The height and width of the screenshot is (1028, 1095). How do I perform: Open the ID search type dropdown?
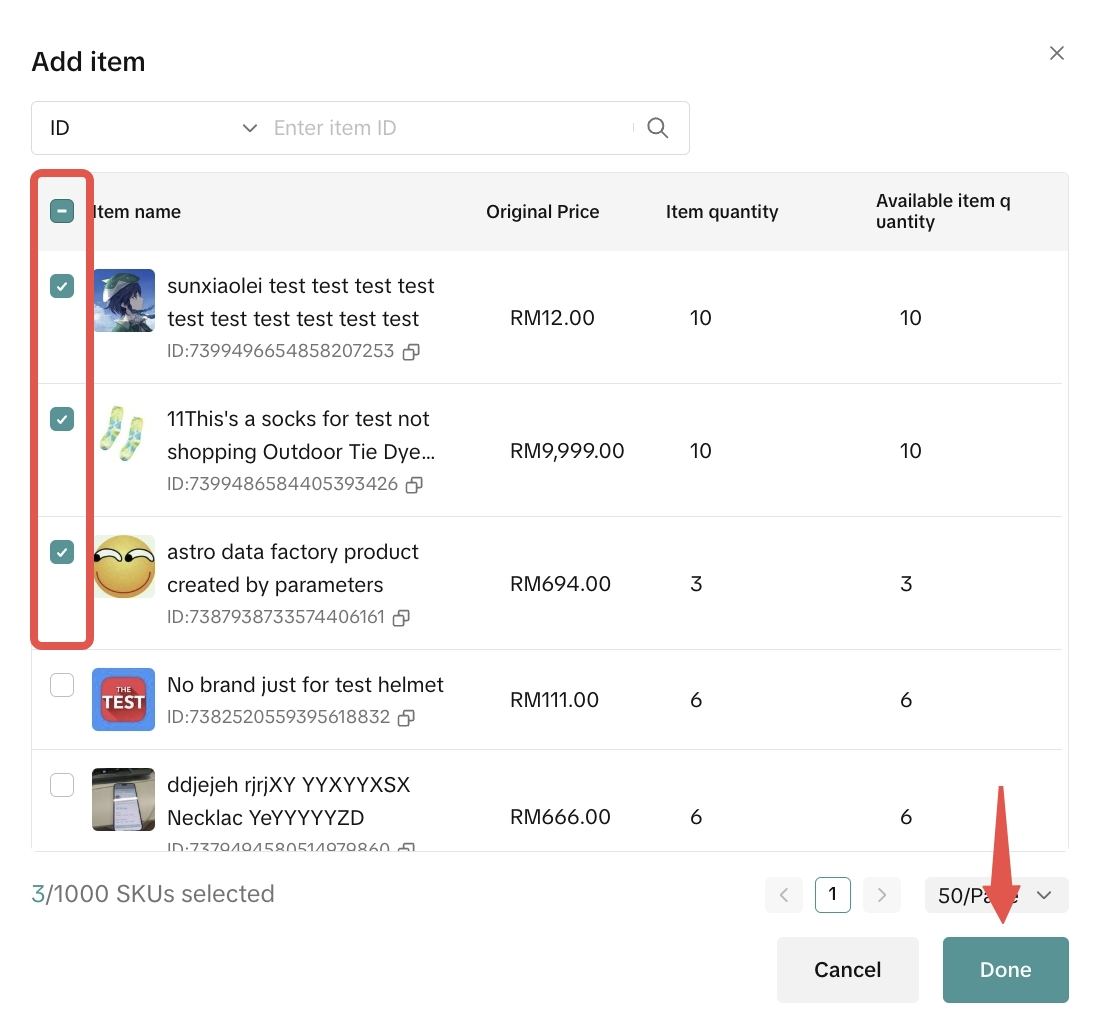coord(153,128)
